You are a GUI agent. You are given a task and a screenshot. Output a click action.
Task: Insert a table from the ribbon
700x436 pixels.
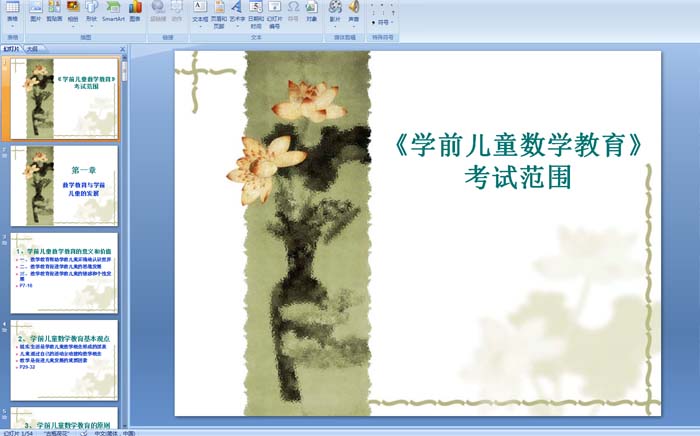click(12, 11)
